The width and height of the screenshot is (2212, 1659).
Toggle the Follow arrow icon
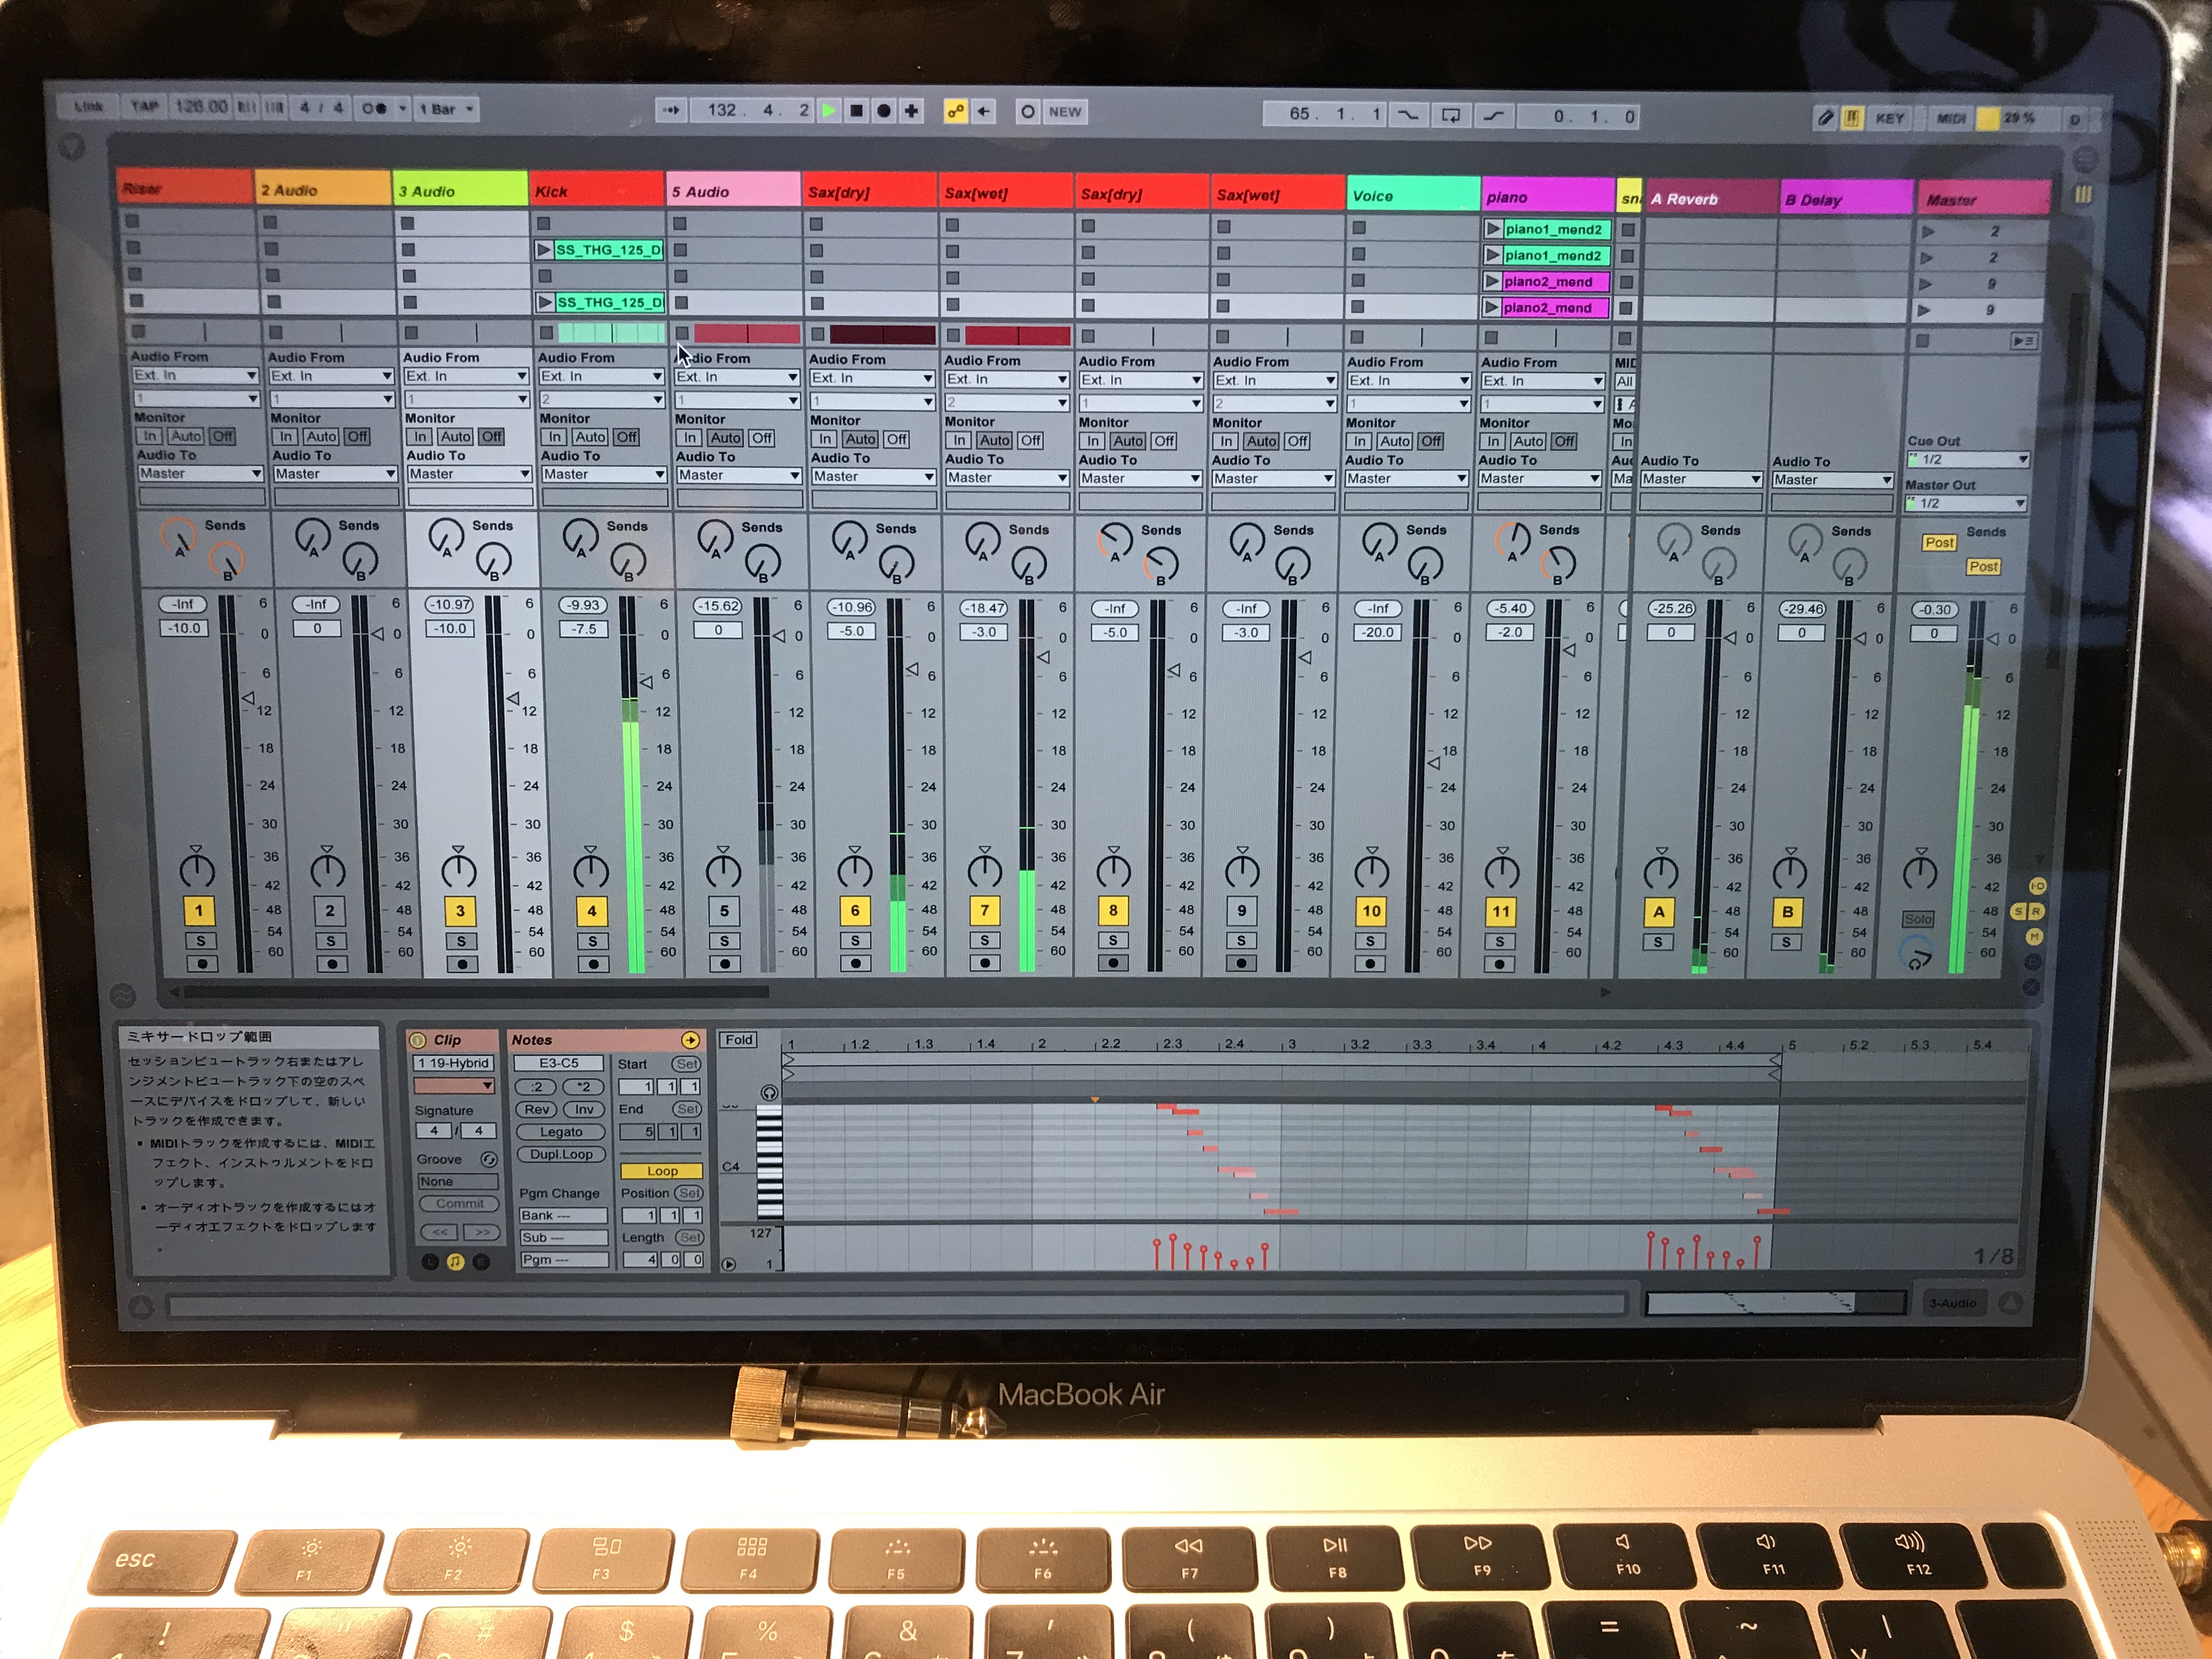pyautogui.click(x=671, y=110)
